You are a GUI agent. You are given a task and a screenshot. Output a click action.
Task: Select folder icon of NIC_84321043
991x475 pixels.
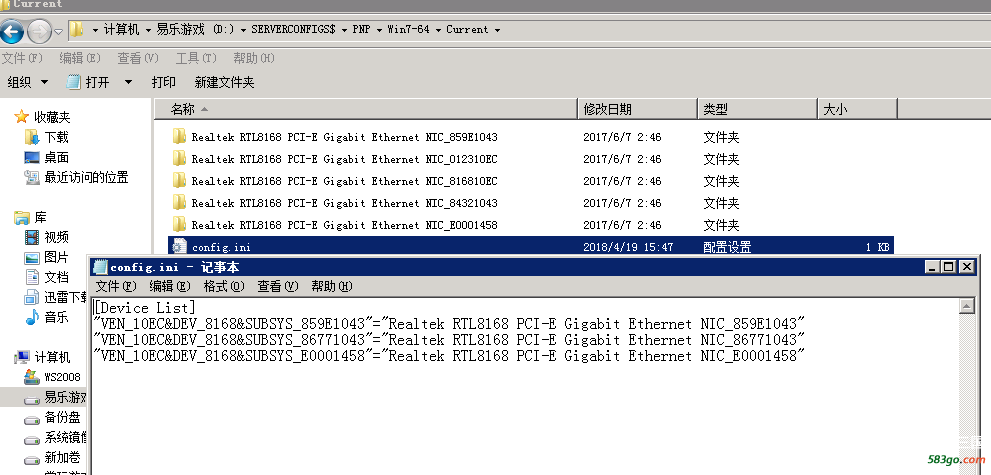[x=179, y=203]
